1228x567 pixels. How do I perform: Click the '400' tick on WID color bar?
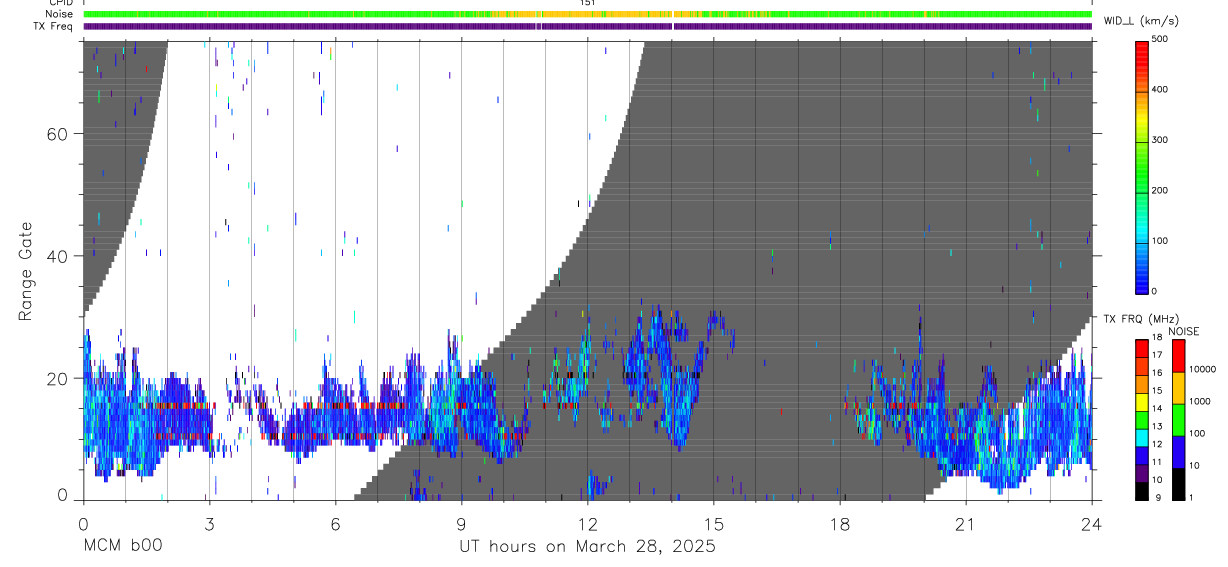[x=1160, y=89]
